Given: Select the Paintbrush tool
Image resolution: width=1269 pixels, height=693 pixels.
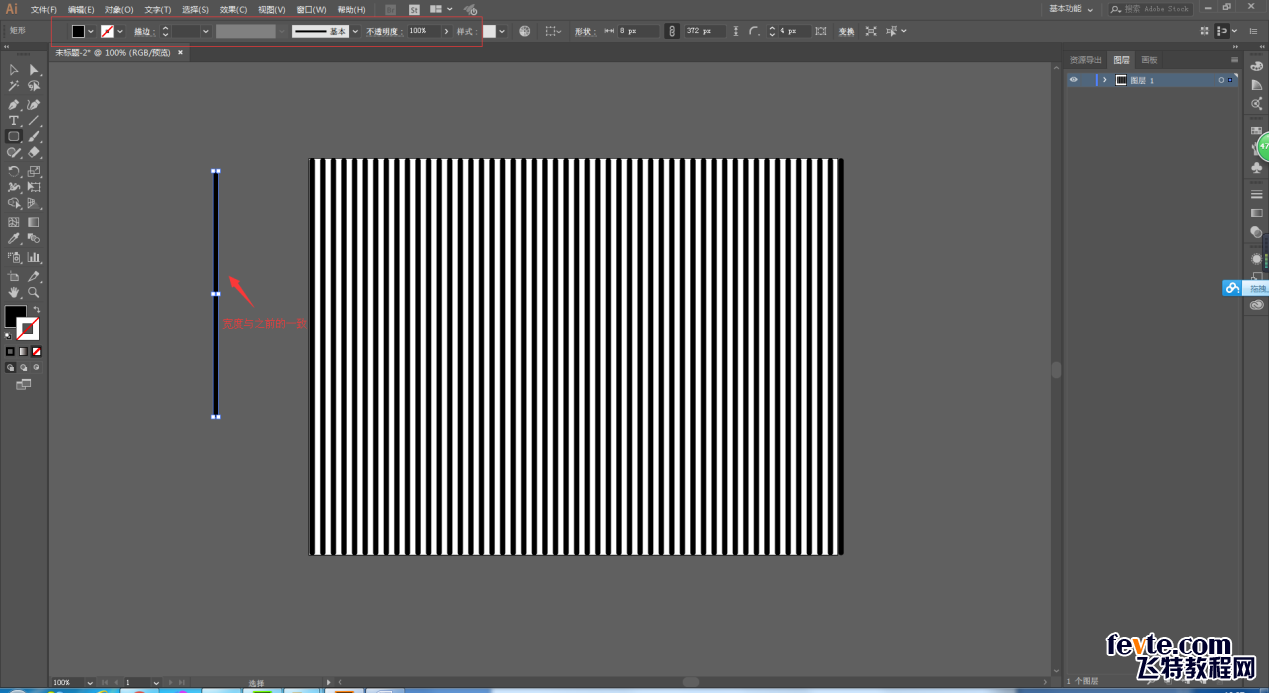Looking at the screenshot, I should (34, 136).
